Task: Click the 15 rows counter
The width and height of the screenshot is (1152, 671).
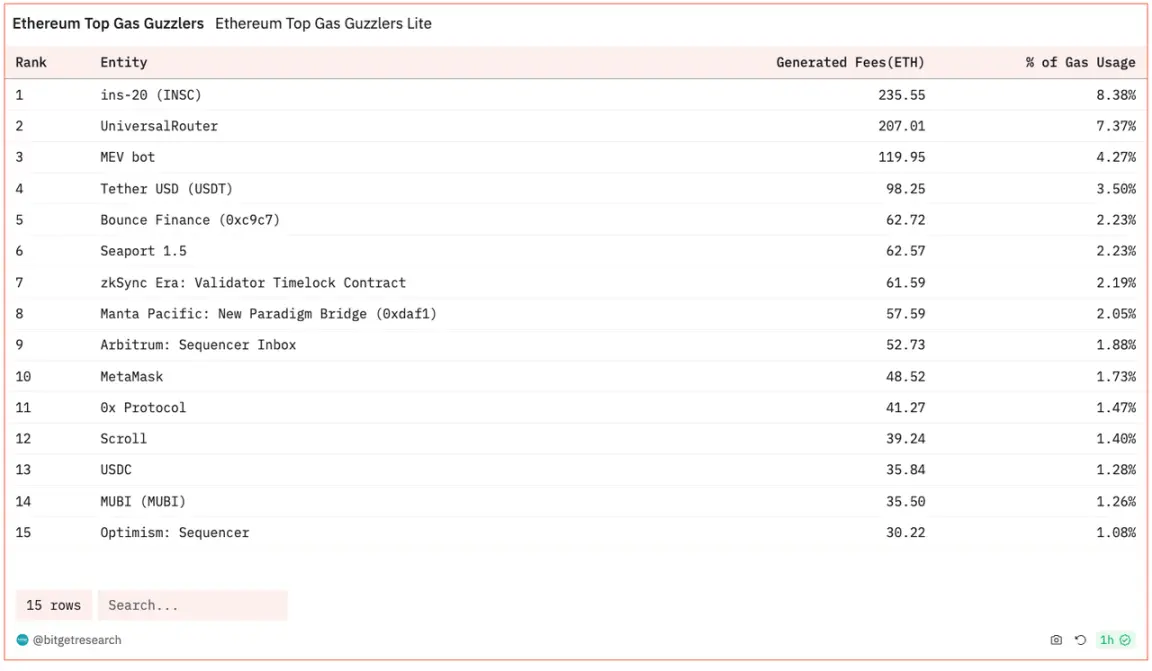Action: (x=54, y=606)
